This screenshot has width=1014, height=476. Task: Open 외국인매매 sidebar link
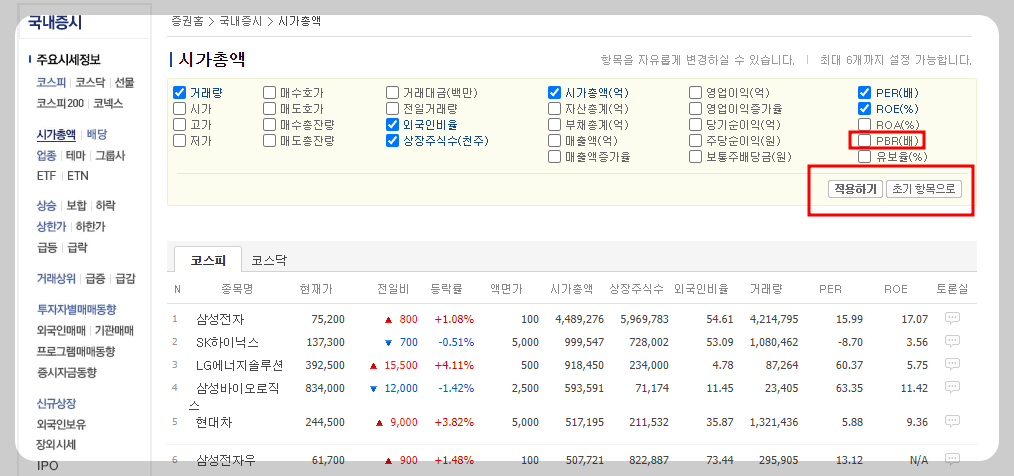(61, 331)
